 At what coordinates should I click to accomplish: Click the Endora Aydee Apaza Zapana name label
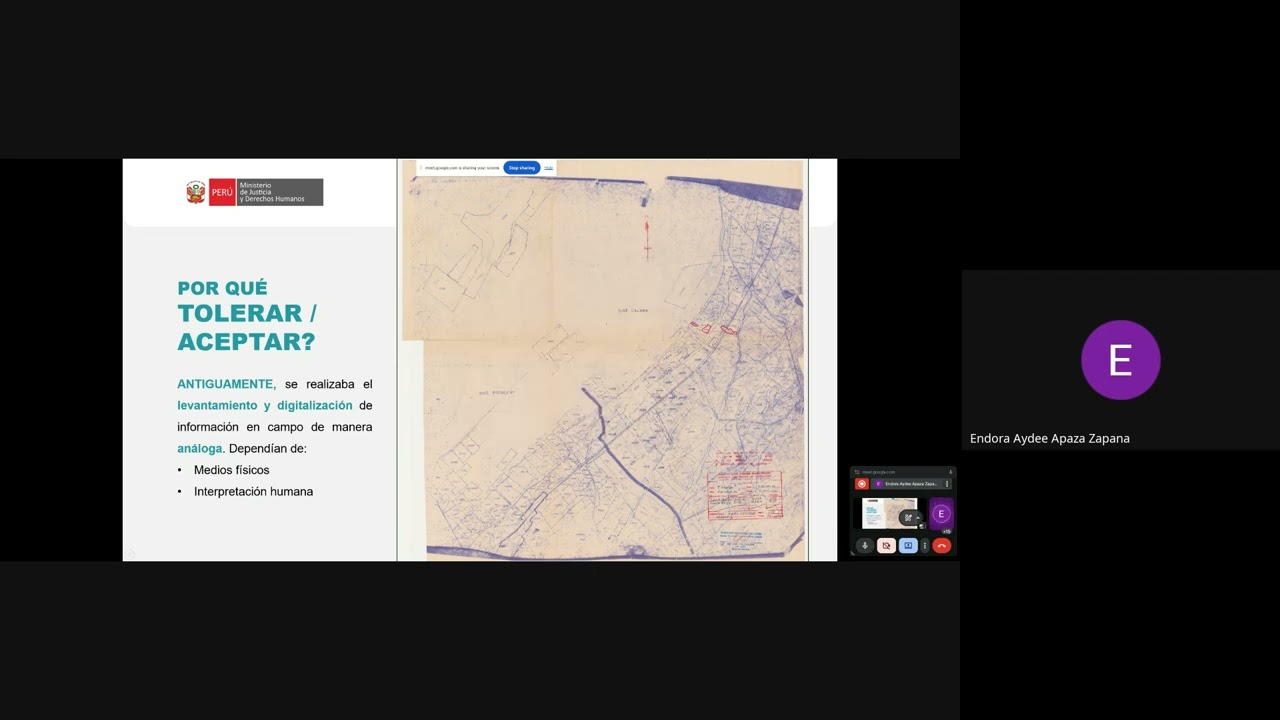point(1050,438)
